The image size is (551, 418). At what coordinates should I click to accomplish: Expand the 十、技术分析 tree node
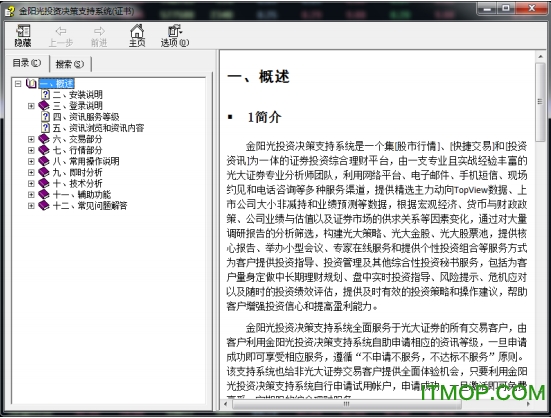31,183
